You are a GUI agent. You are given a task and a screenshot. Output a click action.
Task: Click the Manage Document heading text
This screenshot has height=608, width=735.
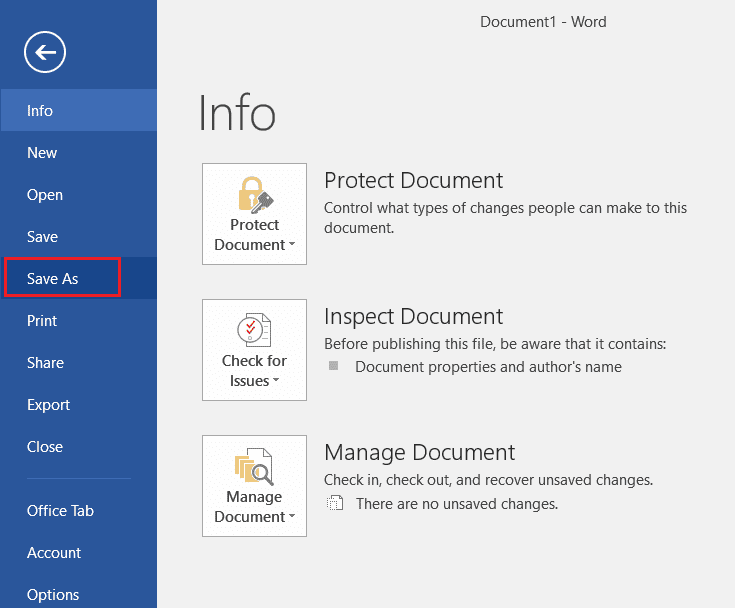tap(420, 453)
